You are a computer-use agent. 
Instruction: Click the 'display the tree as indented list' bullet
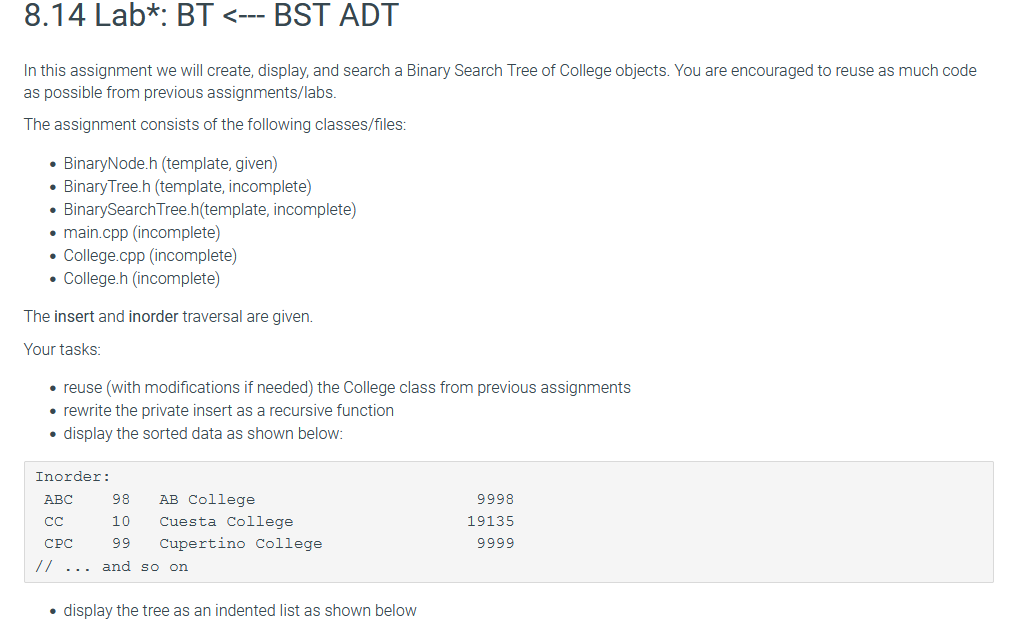[240, 610]
